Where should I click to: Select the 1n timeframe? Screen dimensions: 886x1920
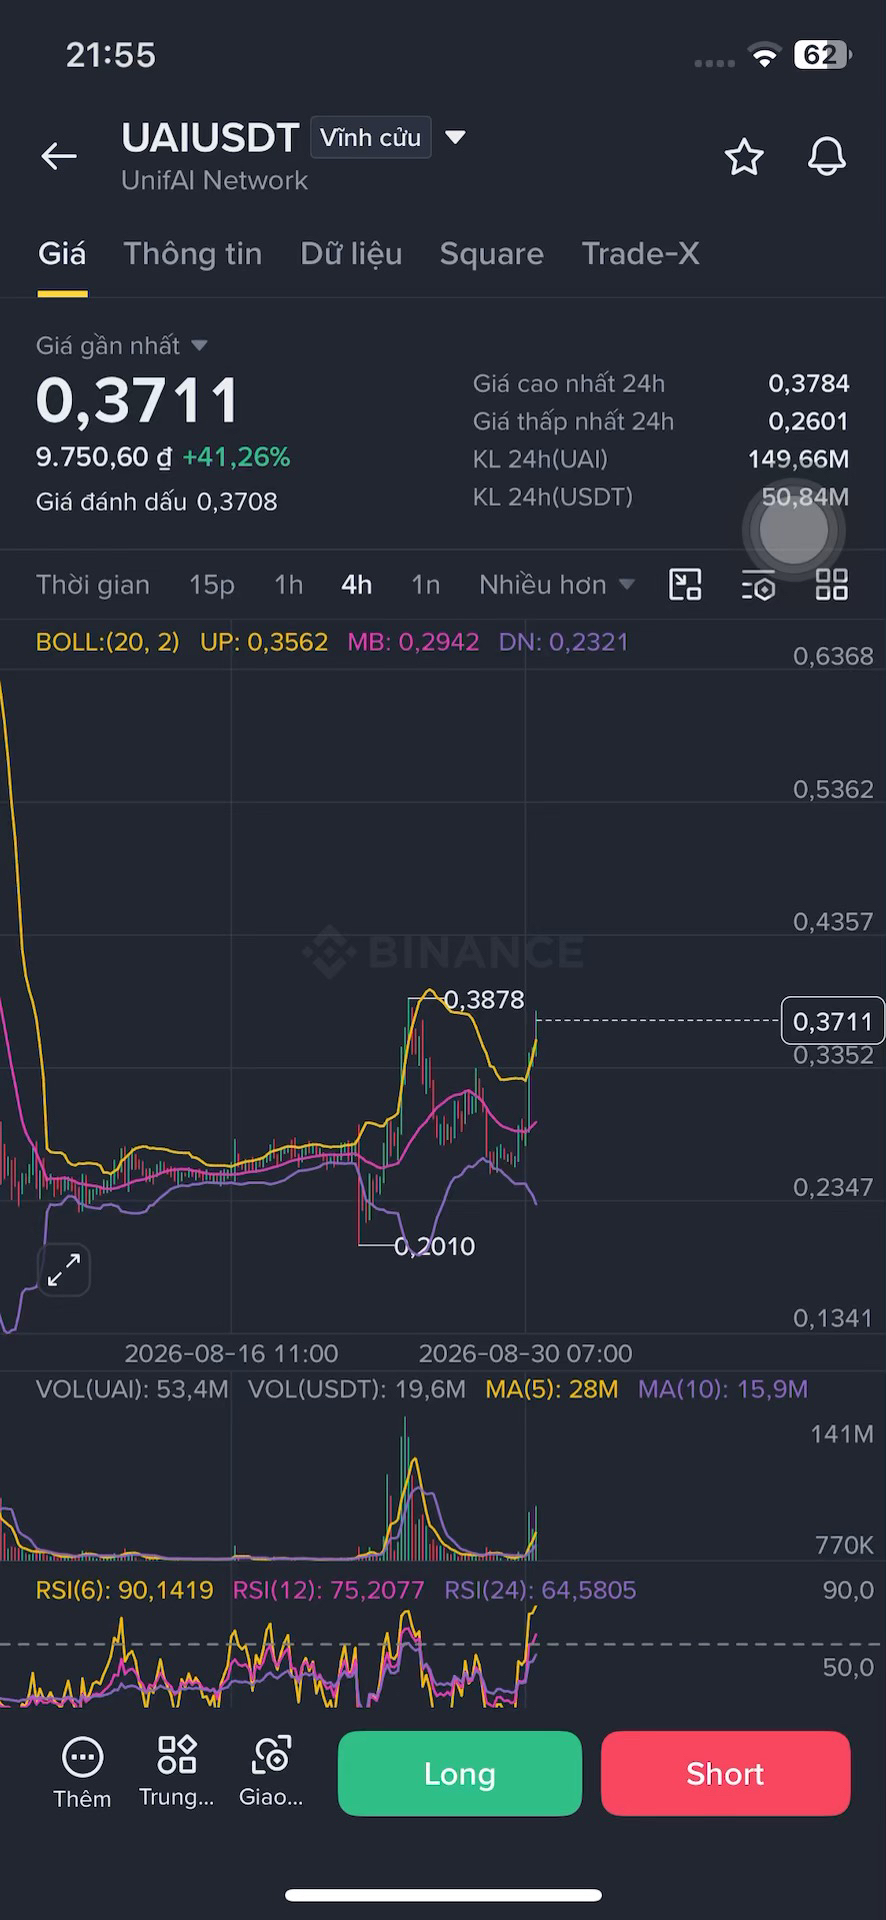(426, 584)
